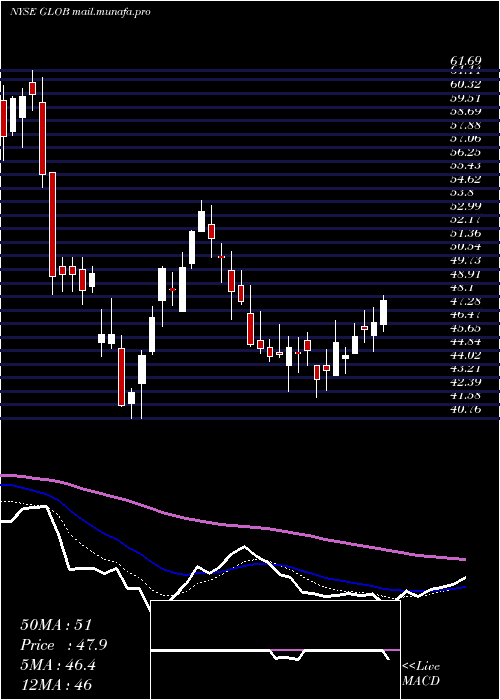Click the 43.21 price axis label
The image size is (500, 700).
point(465,369)
